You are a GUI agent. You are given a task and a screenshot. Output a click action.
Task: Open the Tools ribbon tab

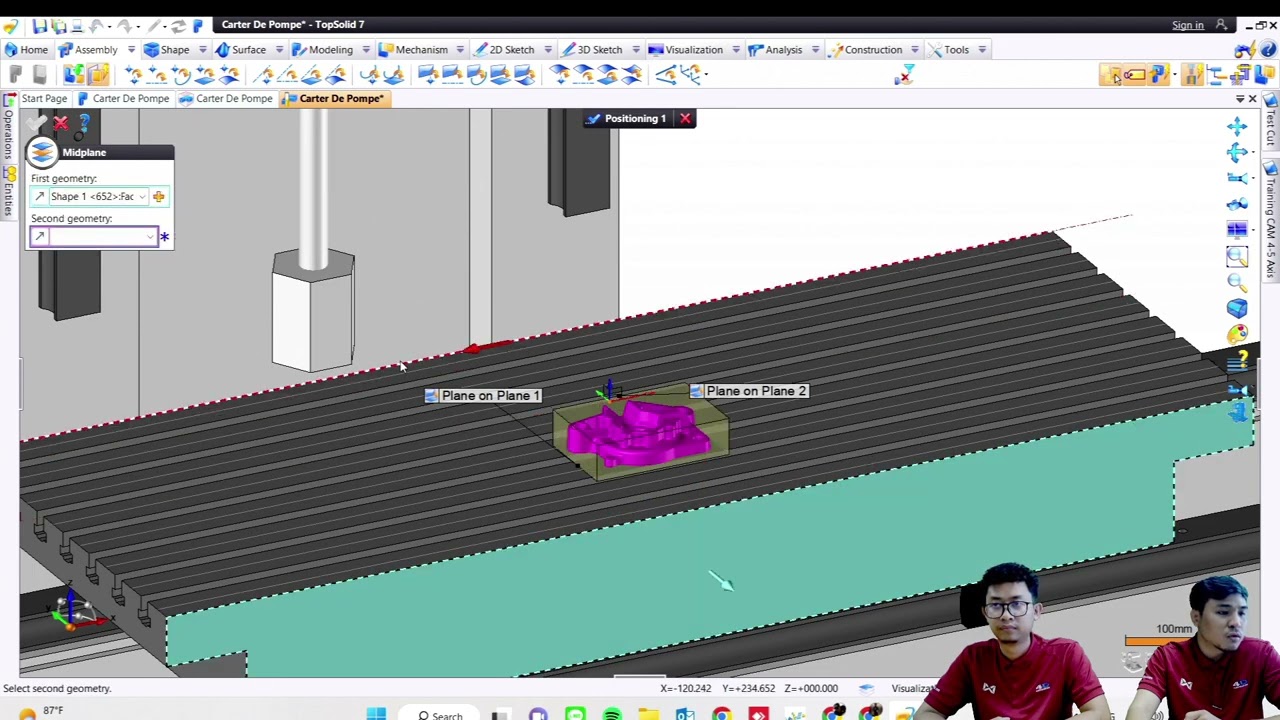click(948, 50)
